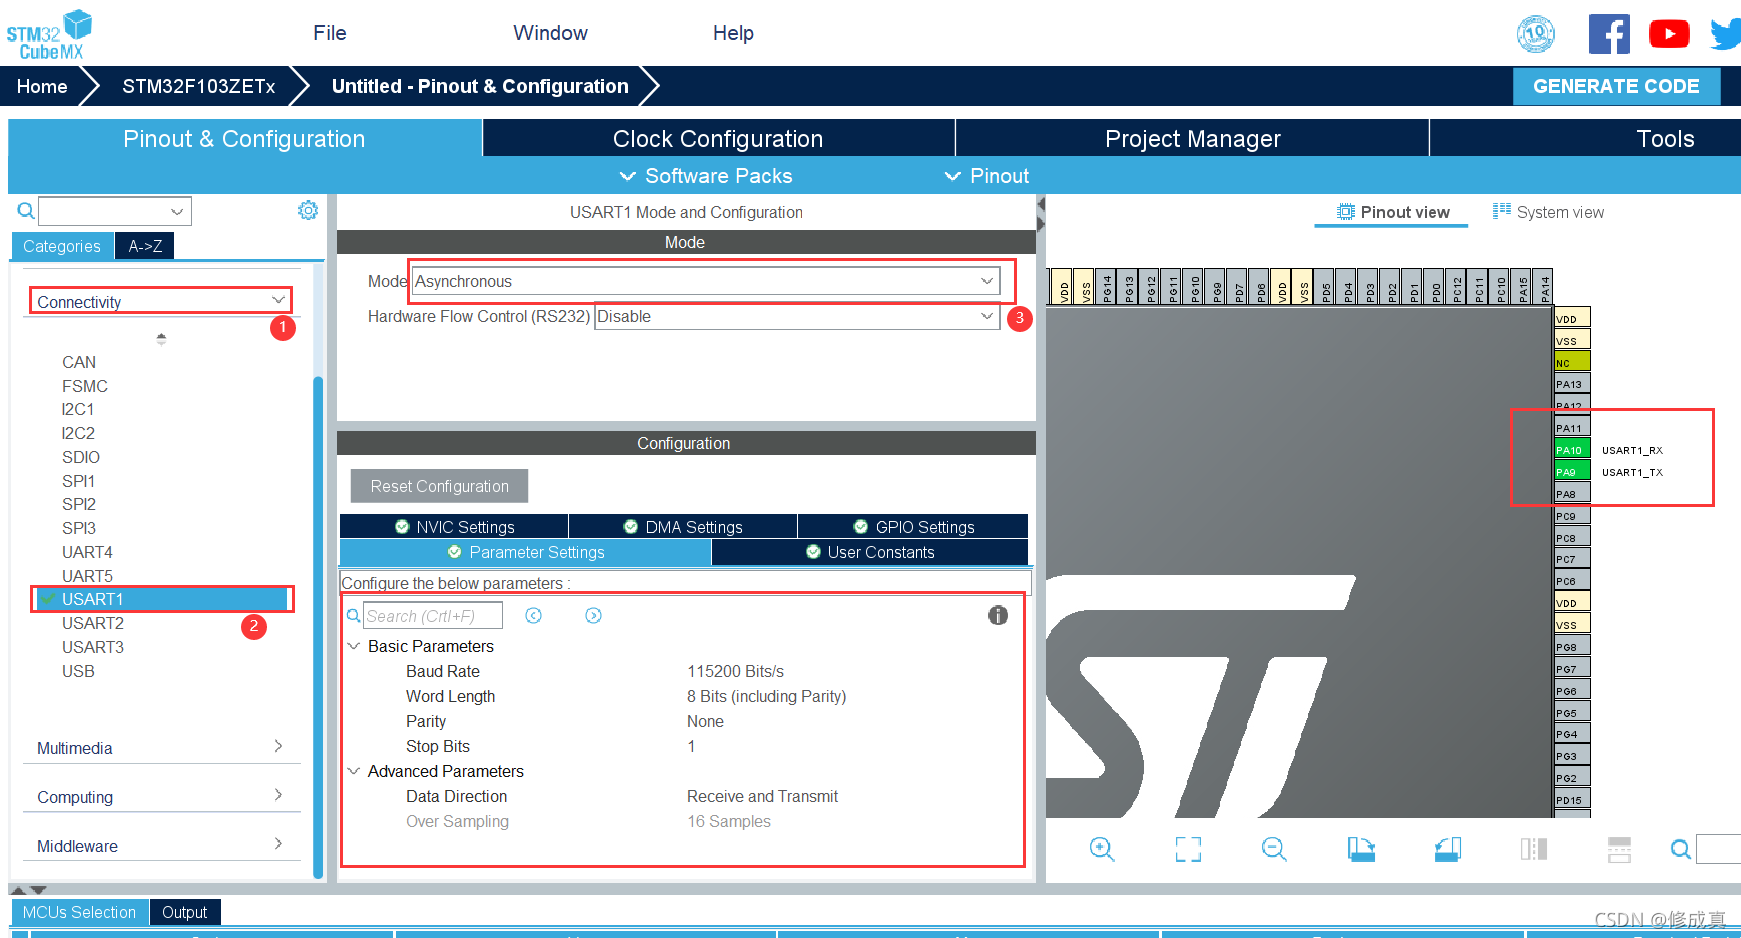Screen dimensions: 1741x938
Task: Expand the Software Packs menu
Action: 707,176
